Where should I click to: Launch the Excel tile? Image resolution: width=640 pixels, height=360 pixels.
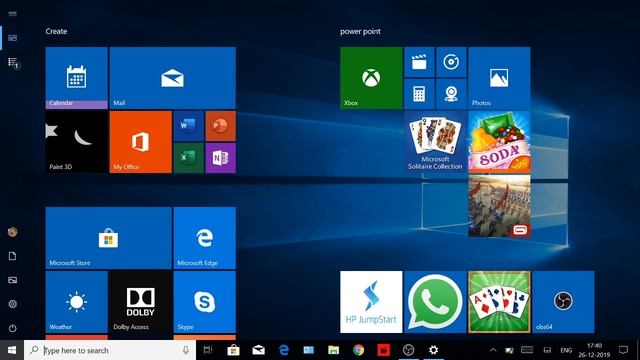tap(189, 158)
